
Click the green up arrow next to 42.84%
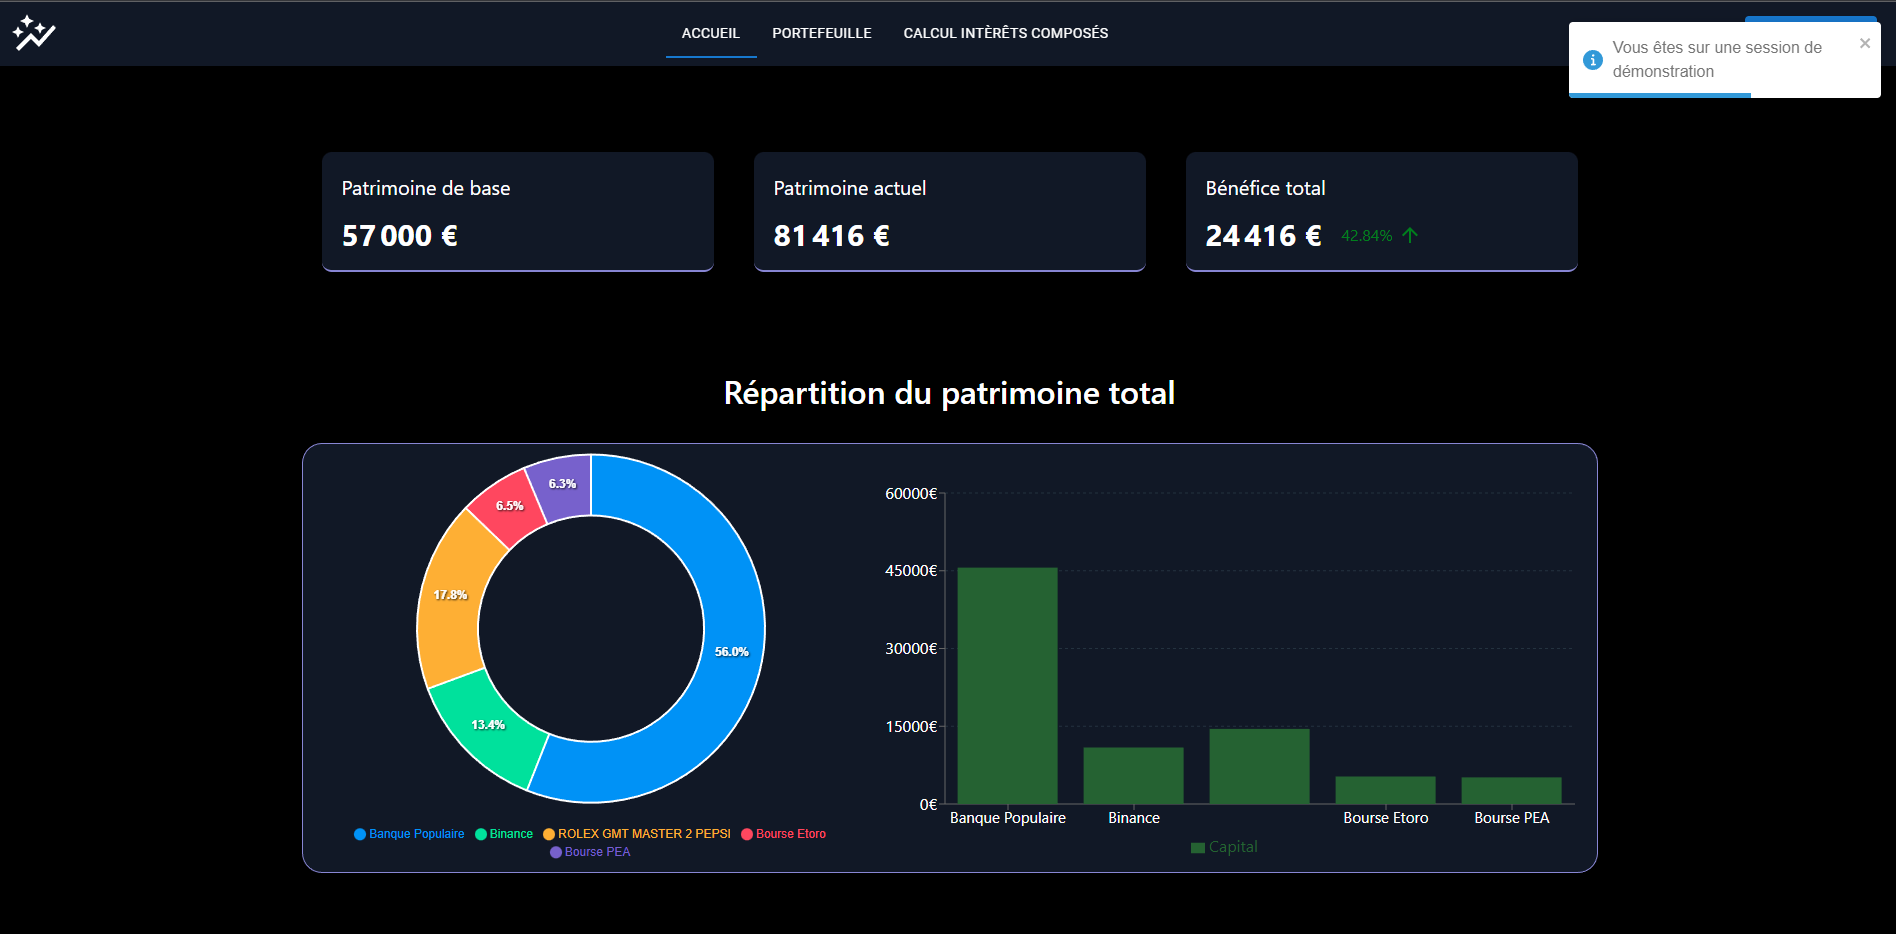pyautogui.click(x=1410, y=235)
